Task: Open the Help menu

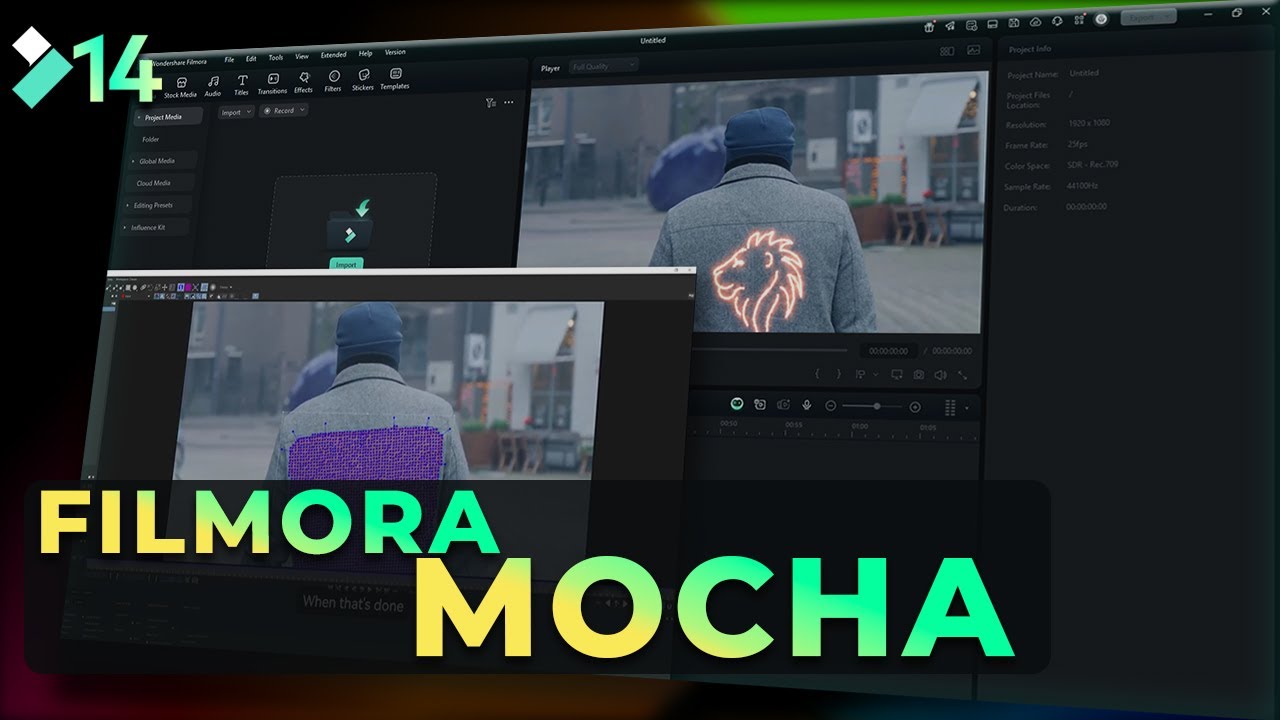Action: pyautogui.click(x=366, y=54)
